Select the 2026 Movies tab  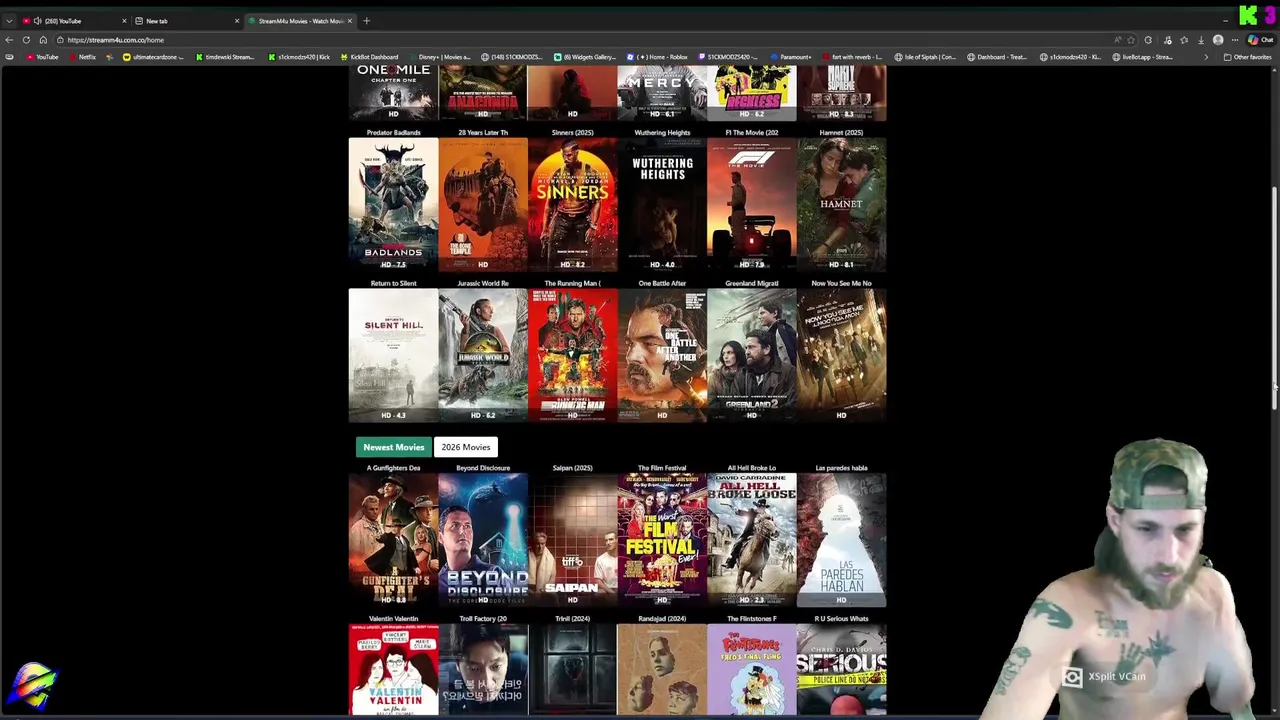466,447
